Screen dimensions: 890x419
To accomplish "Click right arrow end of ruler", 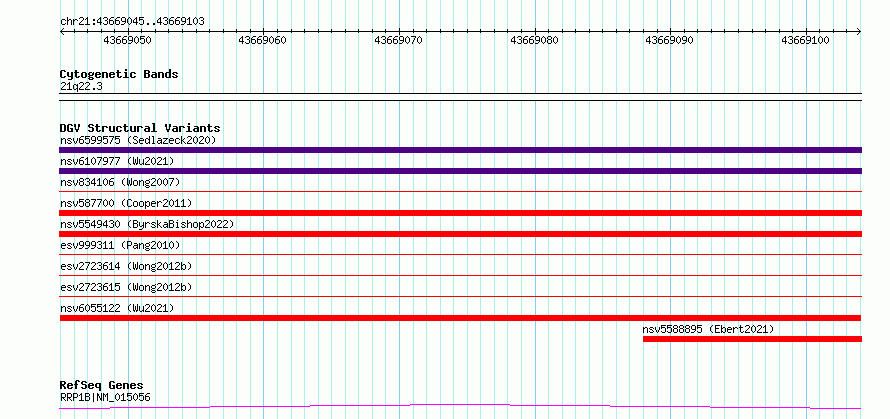I will pos(859,32).
